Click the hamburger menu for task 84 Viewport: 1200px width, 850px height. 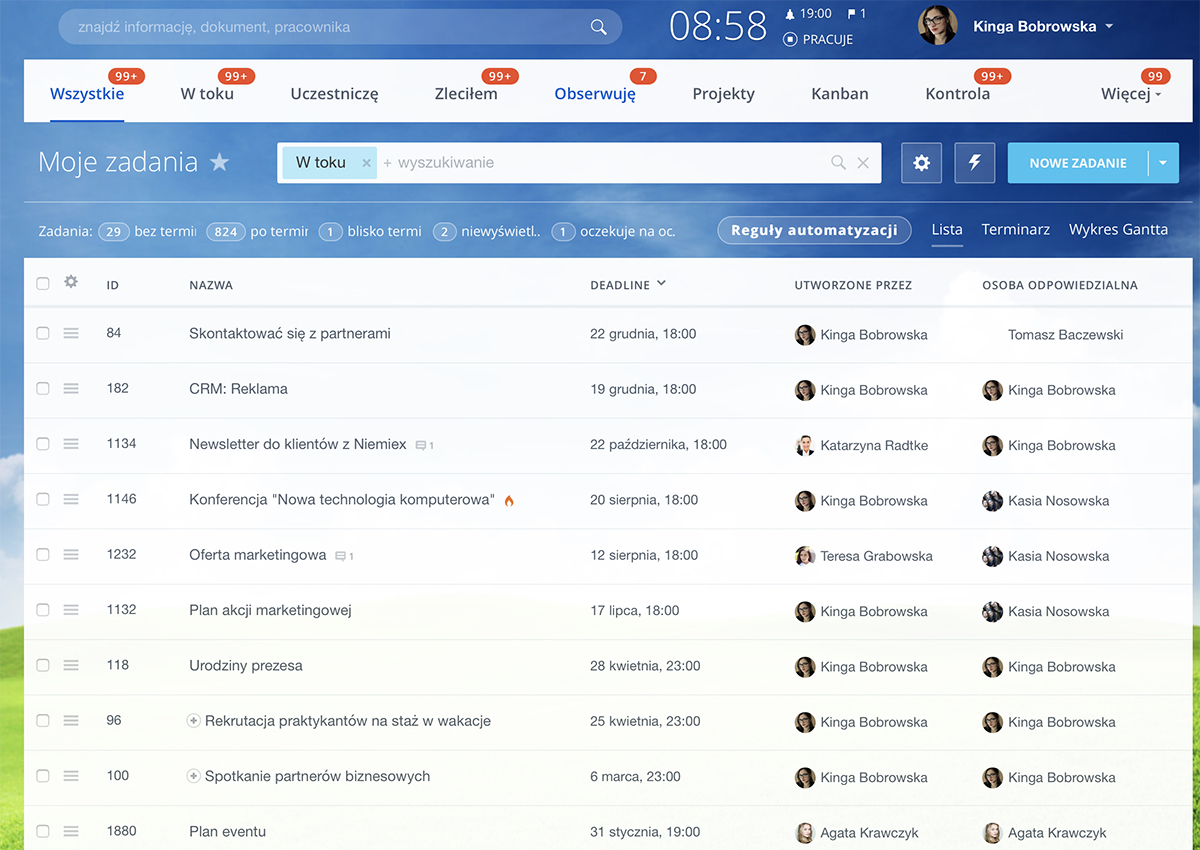point(71,334)
